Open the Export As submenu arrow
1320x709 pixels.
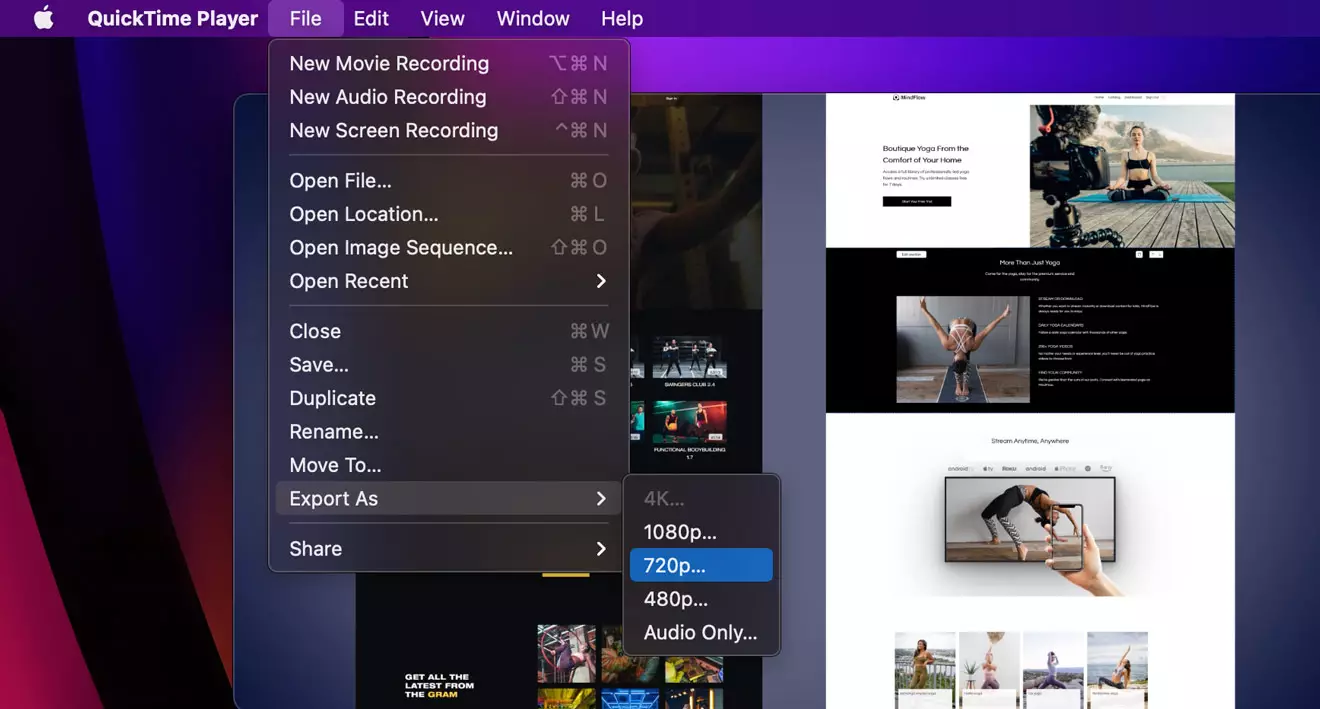click(600, 498)
